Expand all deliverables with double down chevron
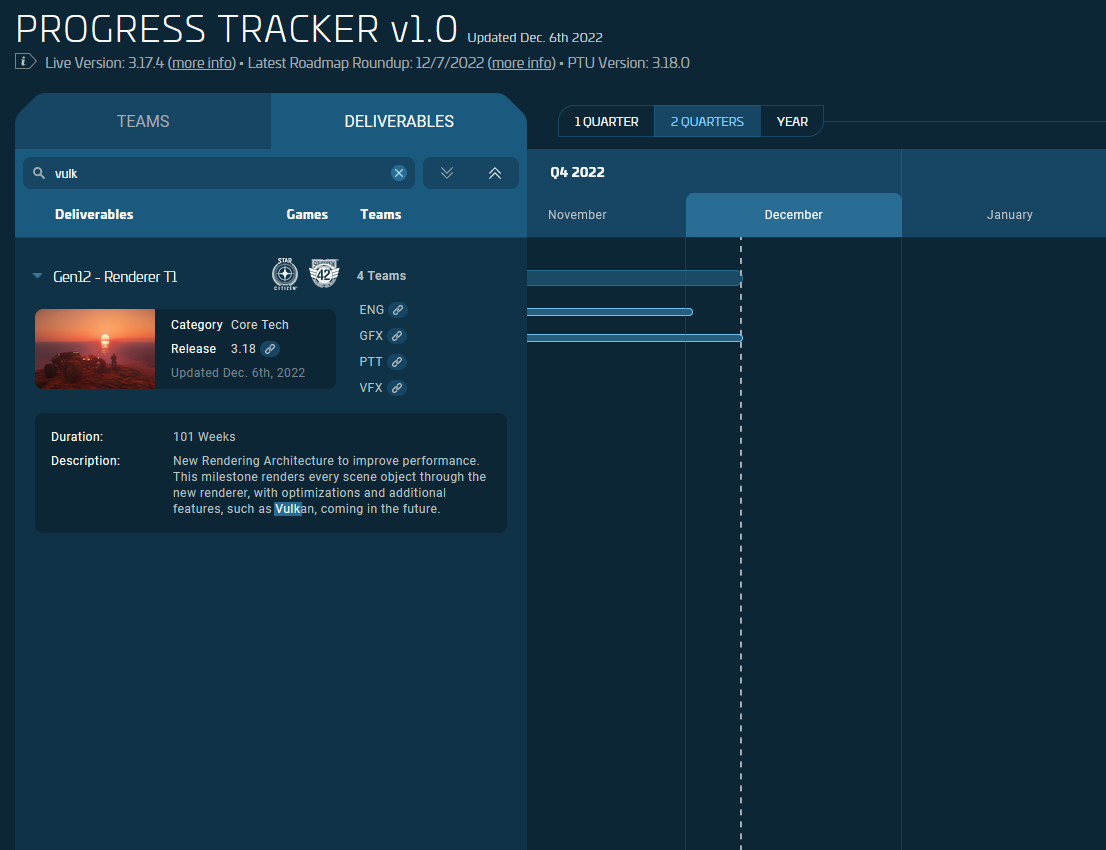 447,173
